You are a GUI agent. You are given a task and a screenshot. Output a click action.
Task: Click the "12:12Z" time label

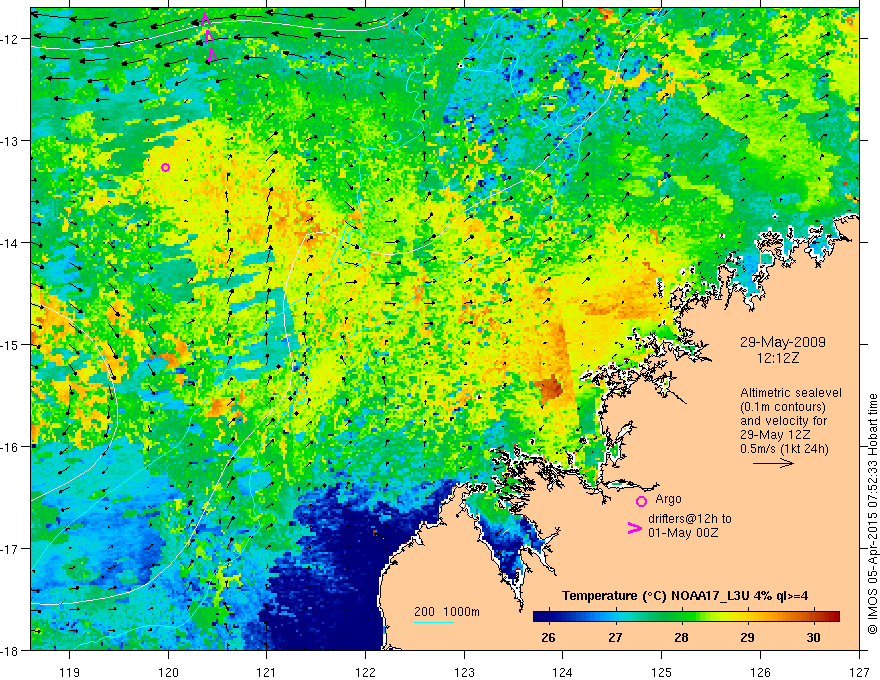[777, 358]
